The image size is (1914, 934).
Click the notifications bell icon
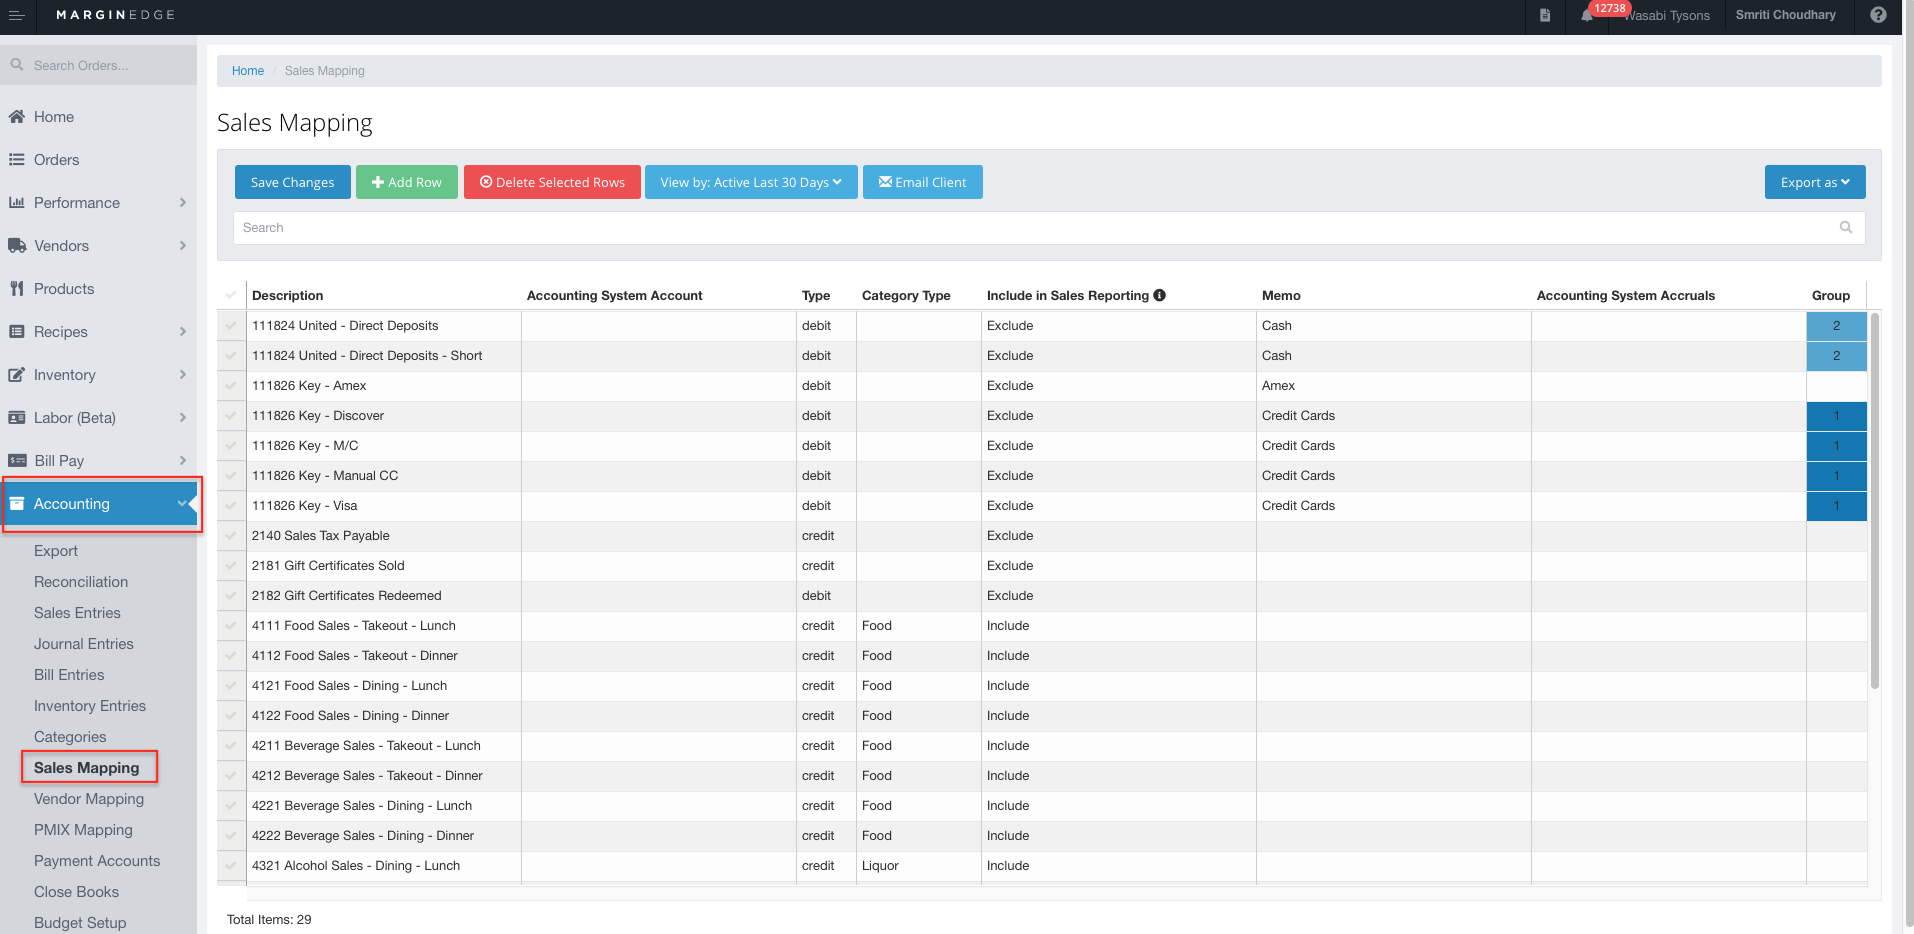(1587, 15)
